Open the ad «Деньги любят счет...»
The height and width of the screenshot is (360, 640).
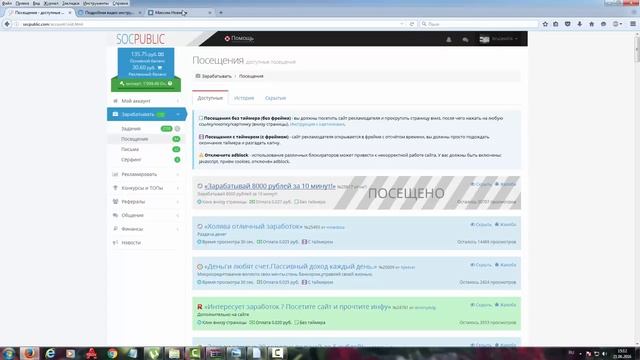[x=290, y=267]
